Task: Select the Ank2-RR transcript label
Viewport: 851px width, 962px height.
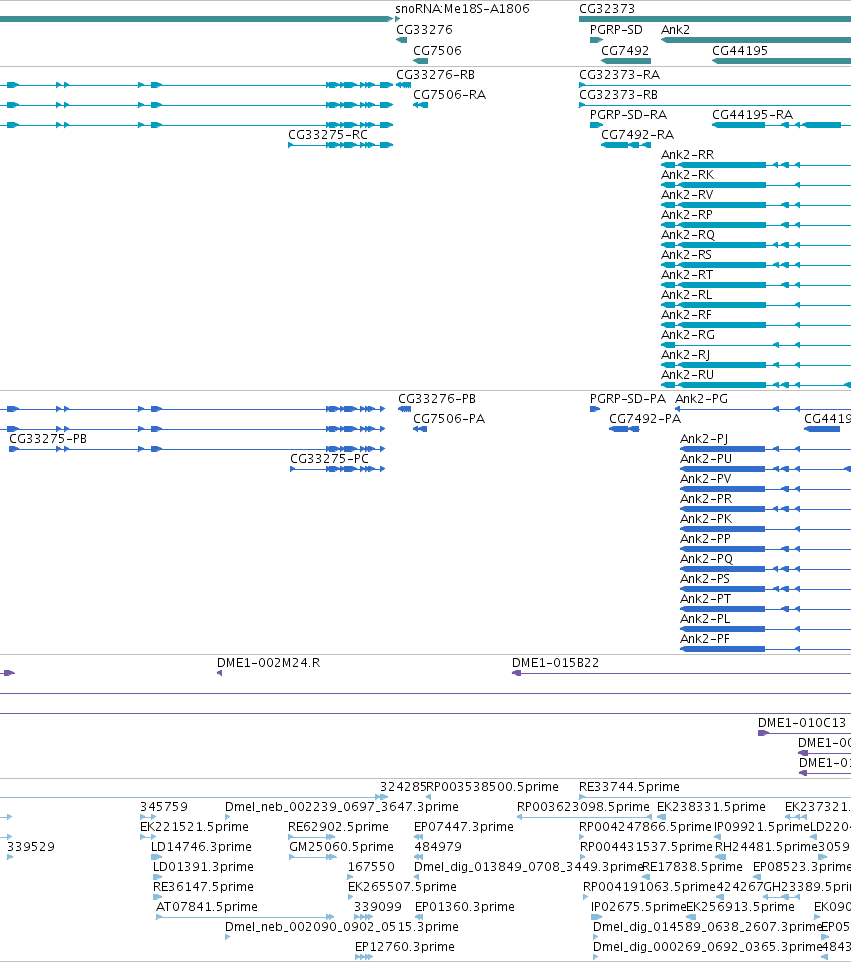Action: point(687,155)
